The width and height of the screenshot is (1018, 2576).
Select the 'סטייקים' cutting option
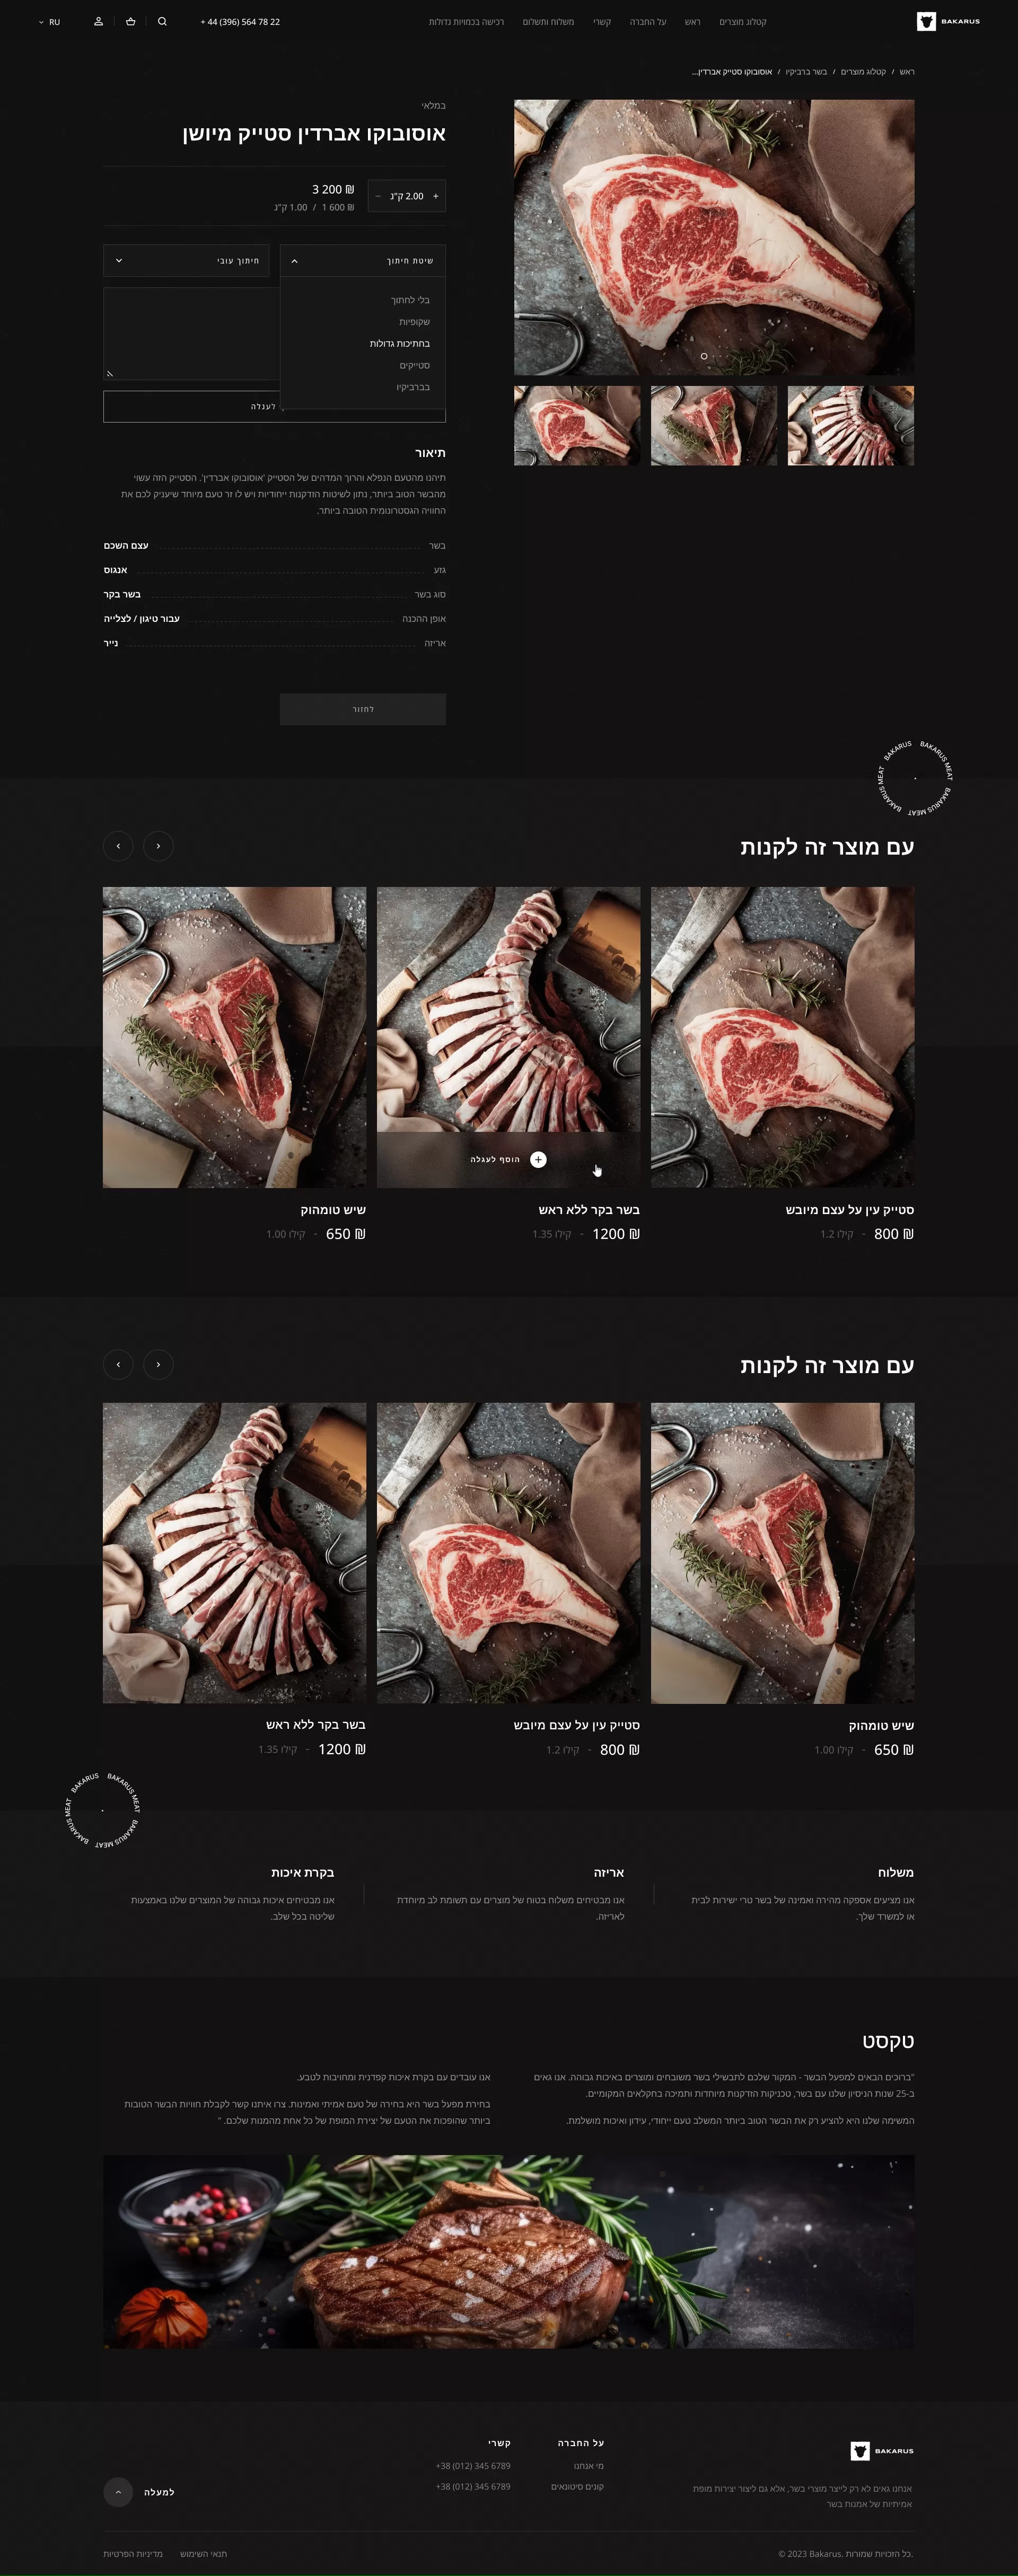[x=414, y=365]
